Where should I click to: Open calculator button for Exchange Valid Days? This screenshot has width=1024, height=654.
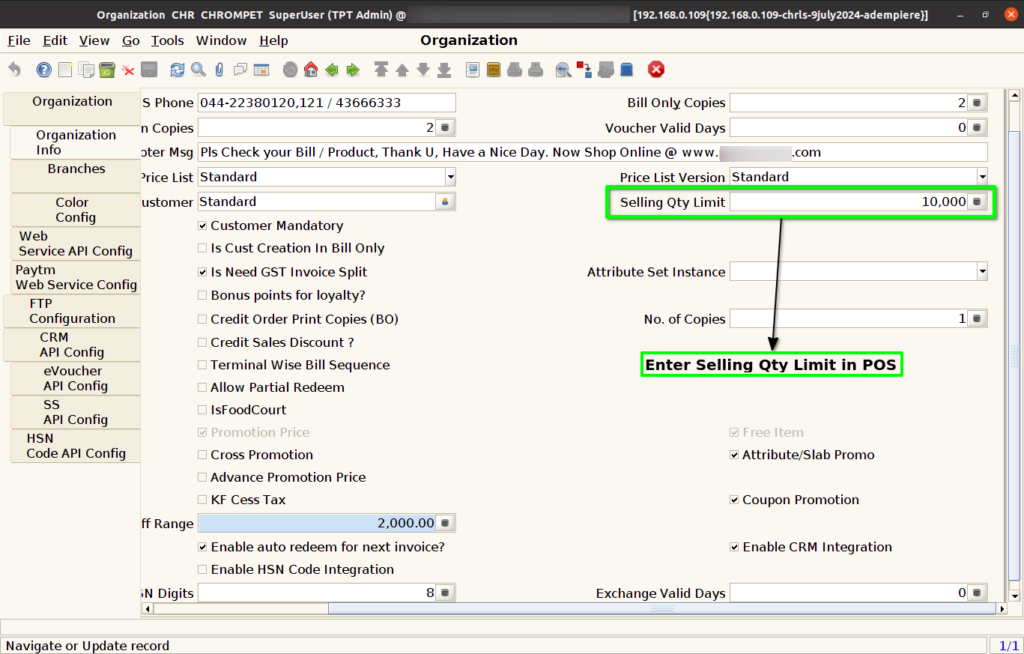point(977,593)
